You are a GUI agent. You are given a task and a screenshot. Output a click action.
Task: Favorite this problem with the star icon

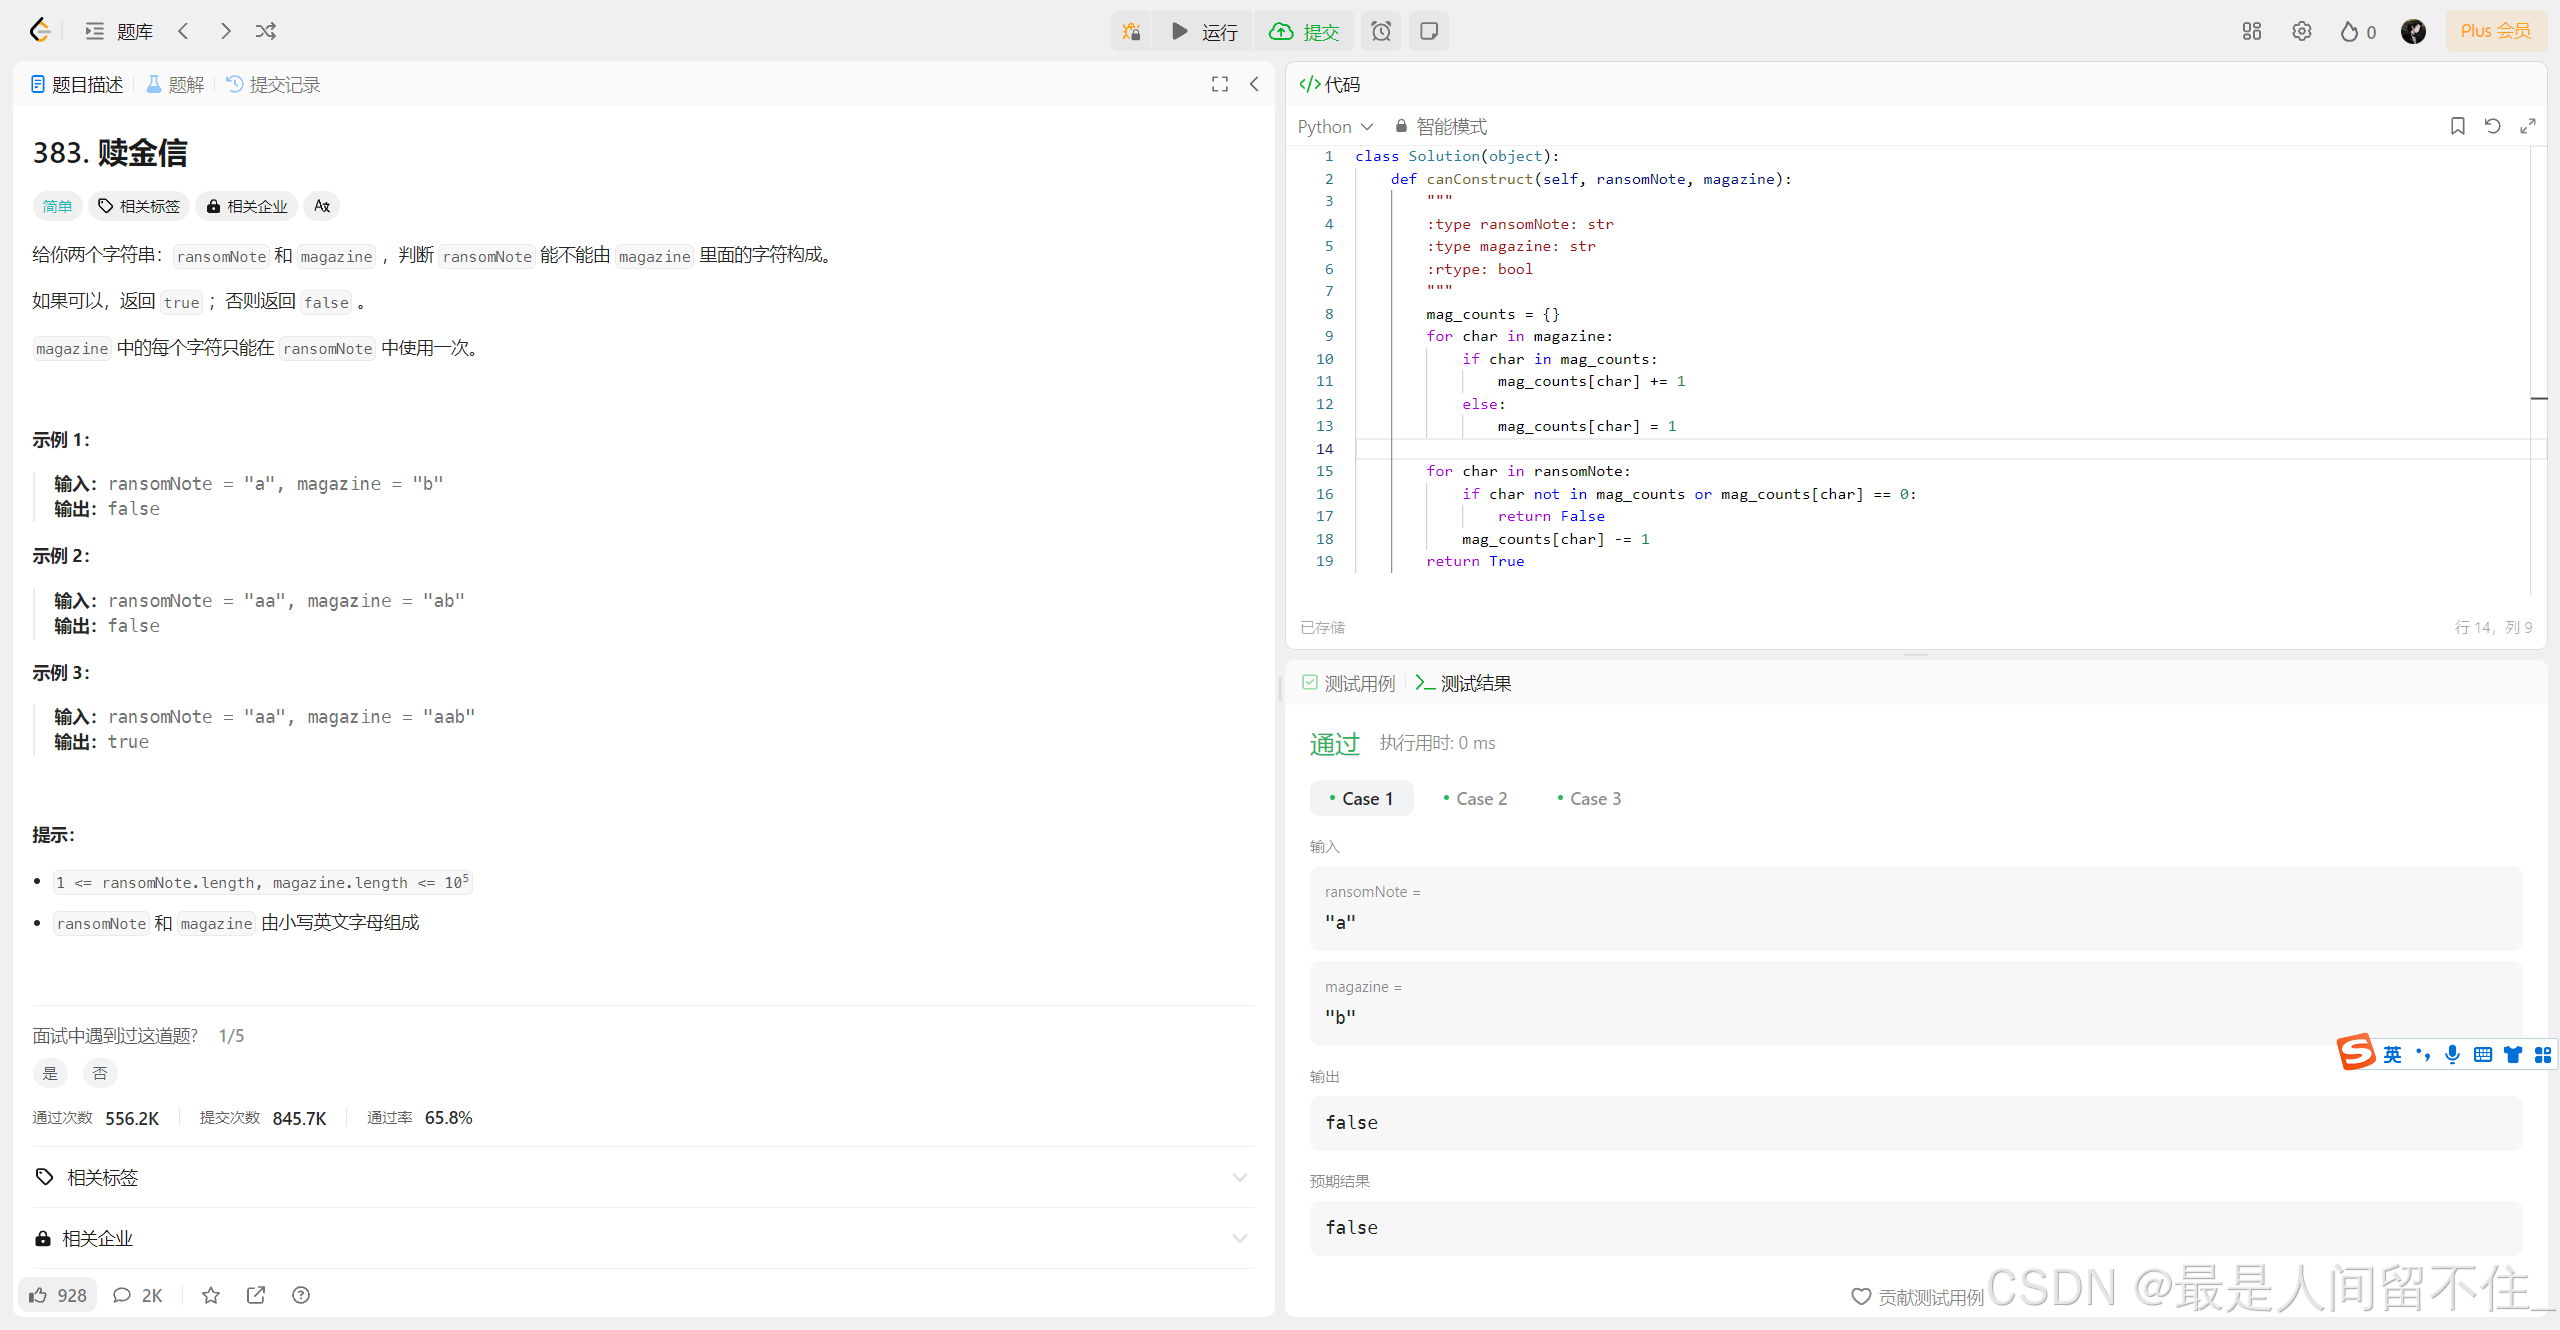[x=211, y=1295]
